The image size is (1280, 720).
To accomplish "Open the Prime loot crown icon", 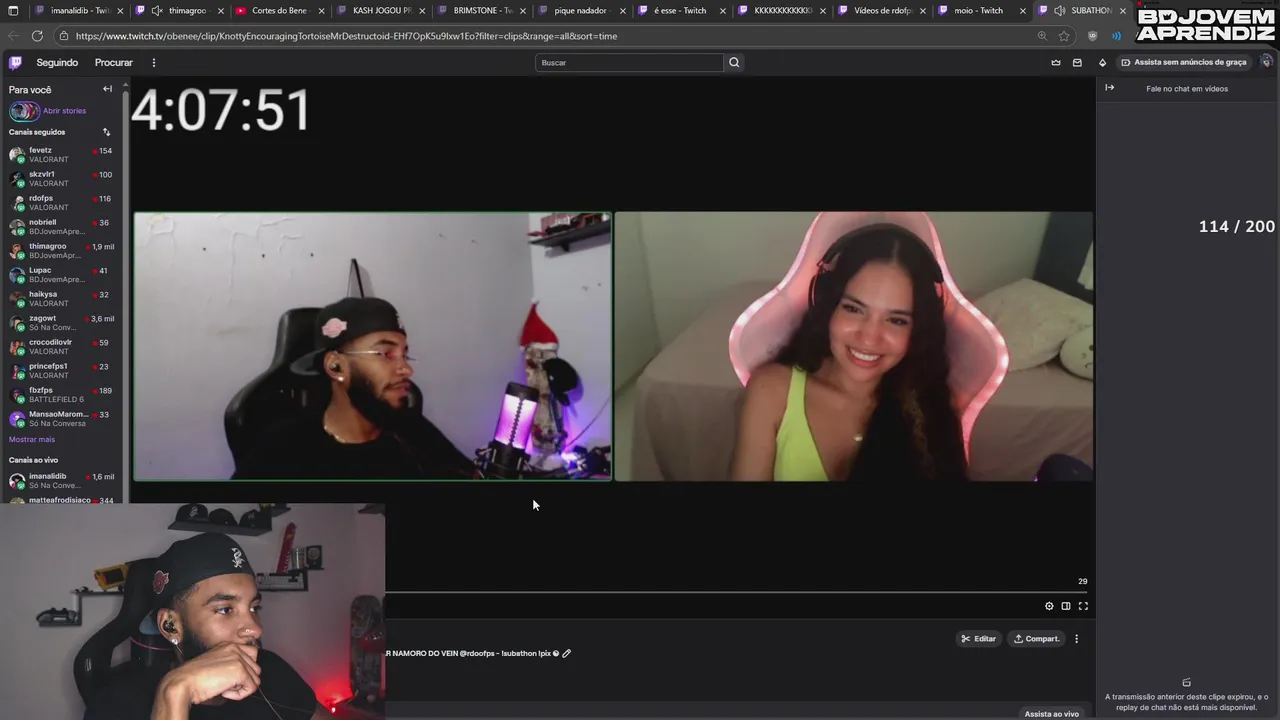I will pos(1056,62).
